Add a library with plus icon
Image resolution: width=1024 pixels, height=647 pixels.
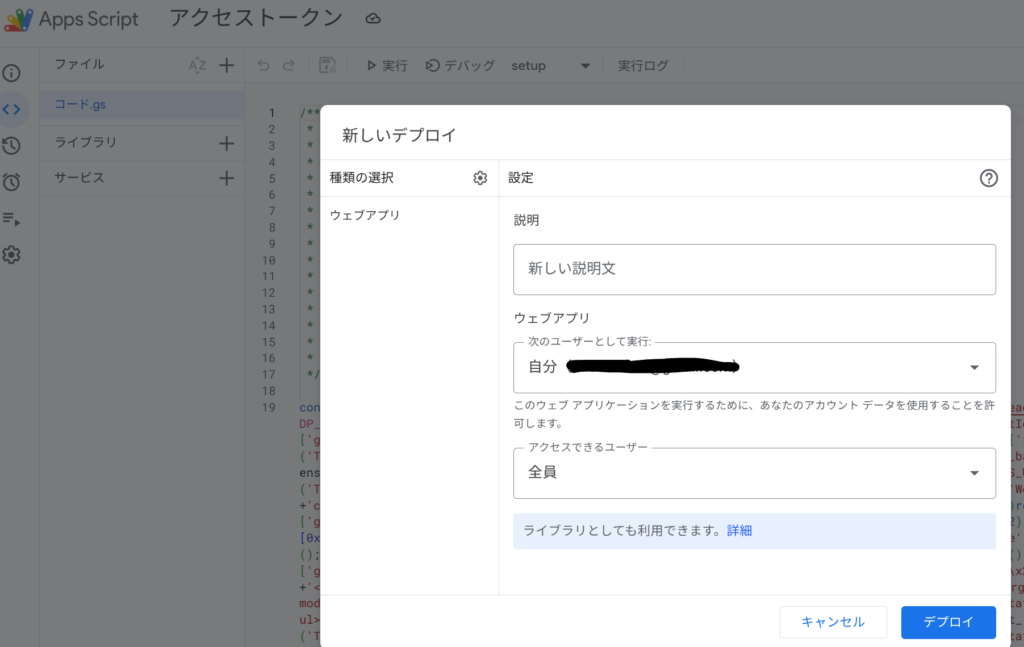coord(226,143)
